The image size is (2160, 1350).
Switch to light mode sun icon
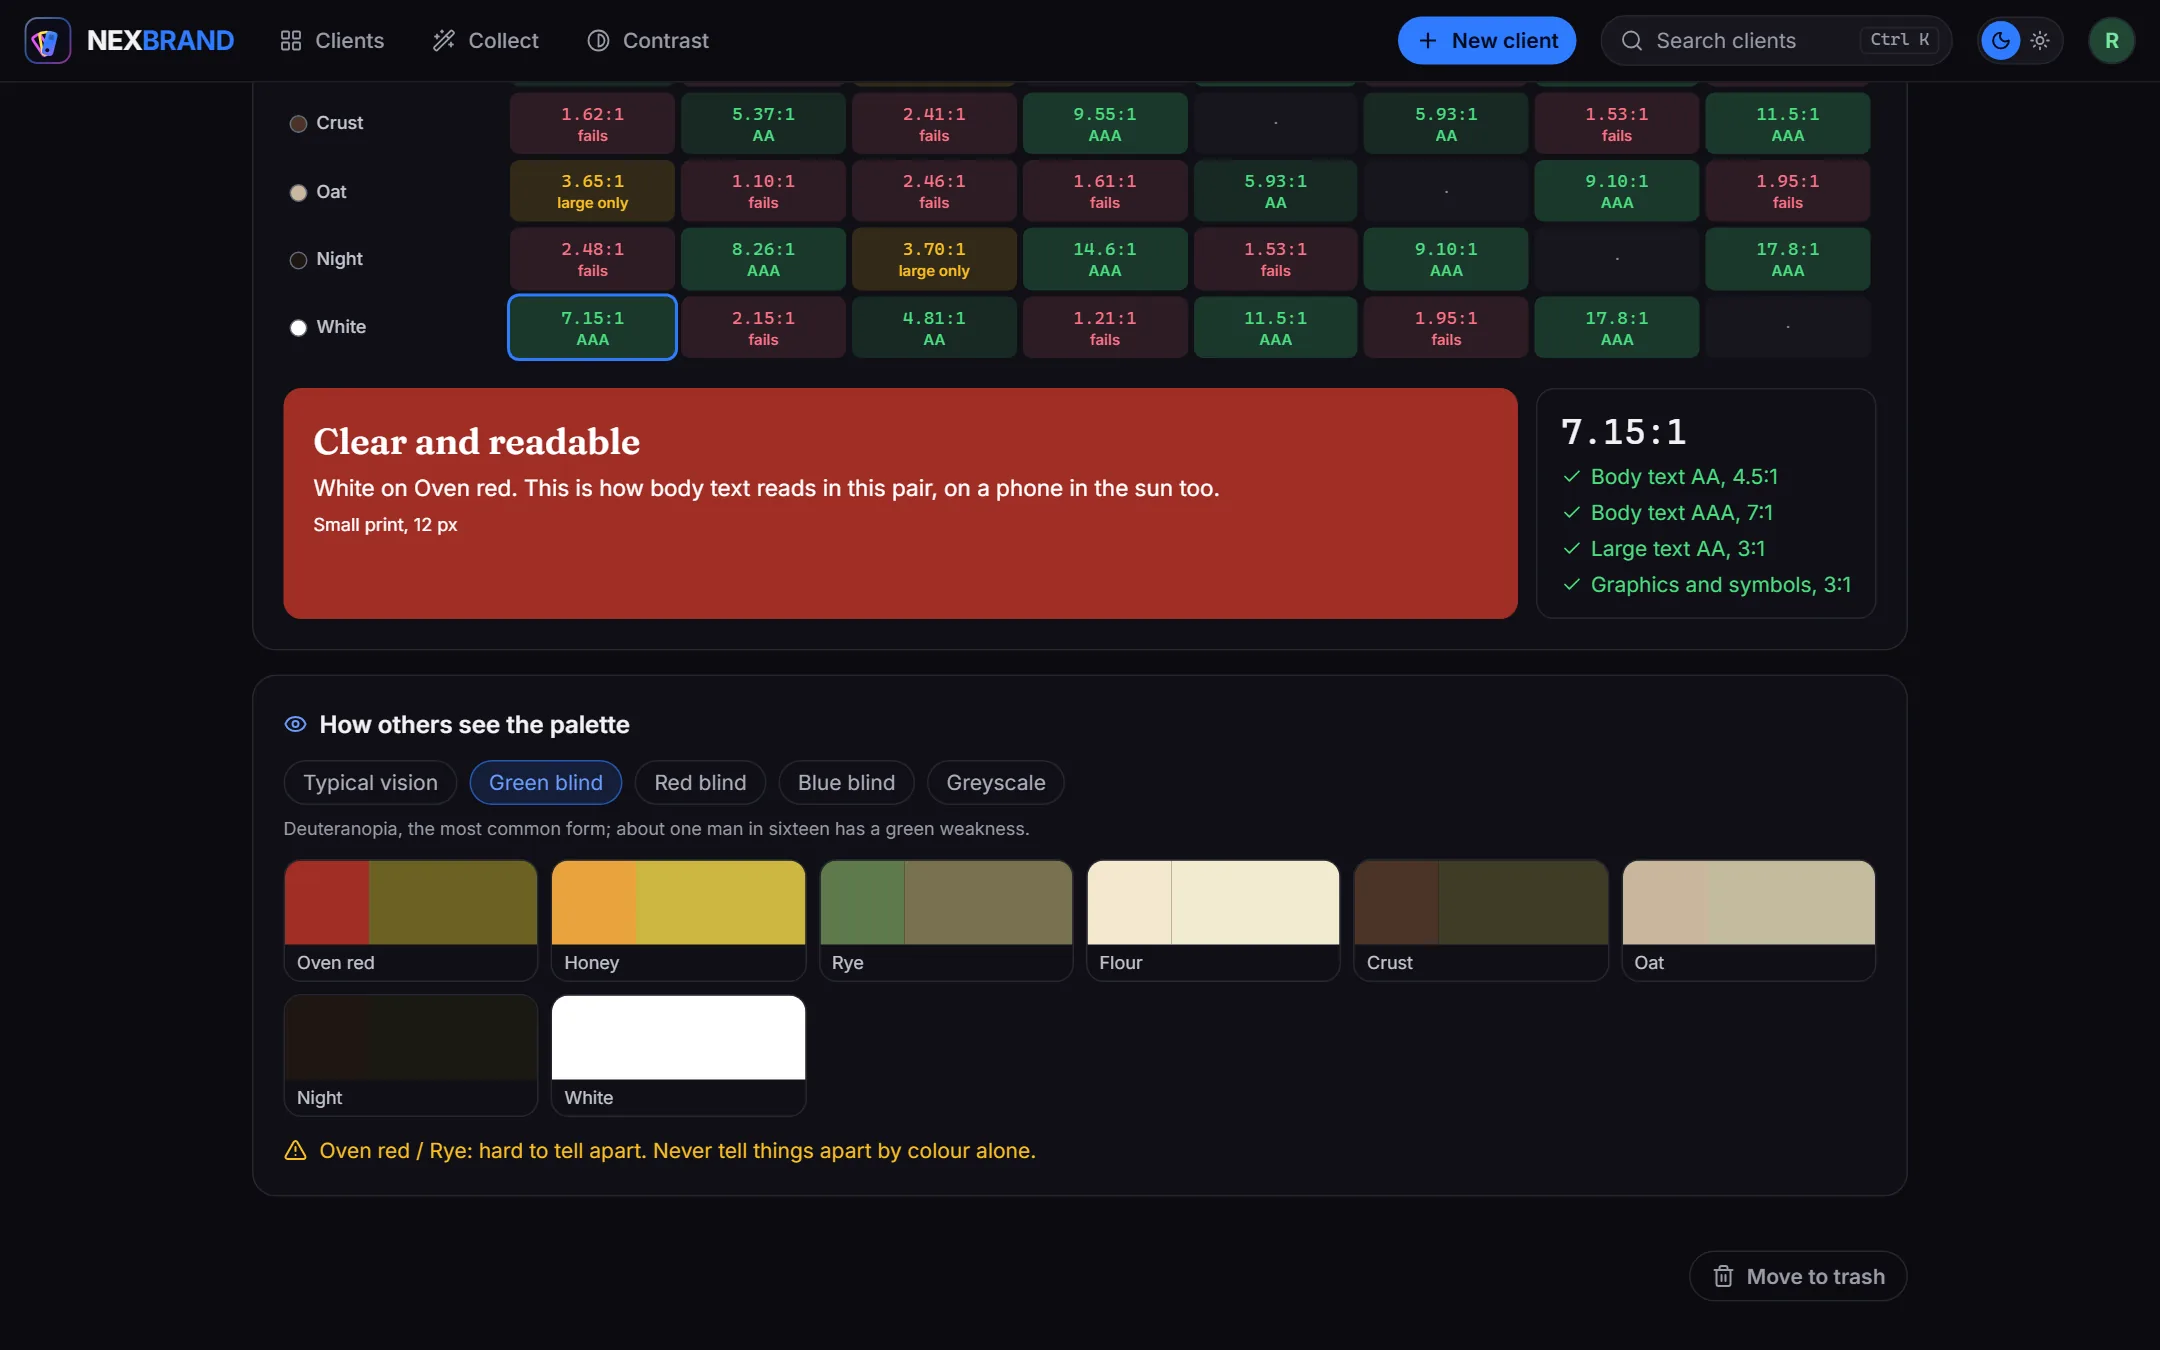pyautogui.click(x=2040, y=41)
